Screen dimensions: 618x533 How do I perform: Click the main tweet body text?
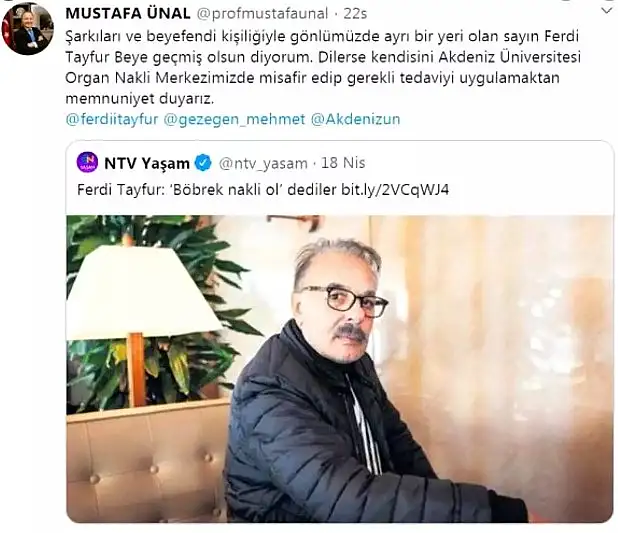323,67
